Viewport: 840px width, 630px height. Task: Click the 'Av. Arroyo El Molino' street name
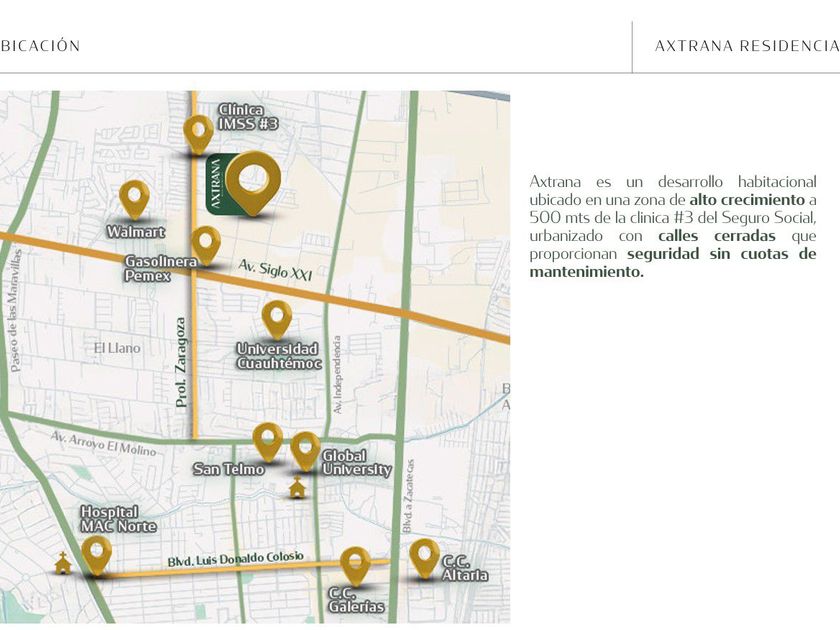[103, 444]
